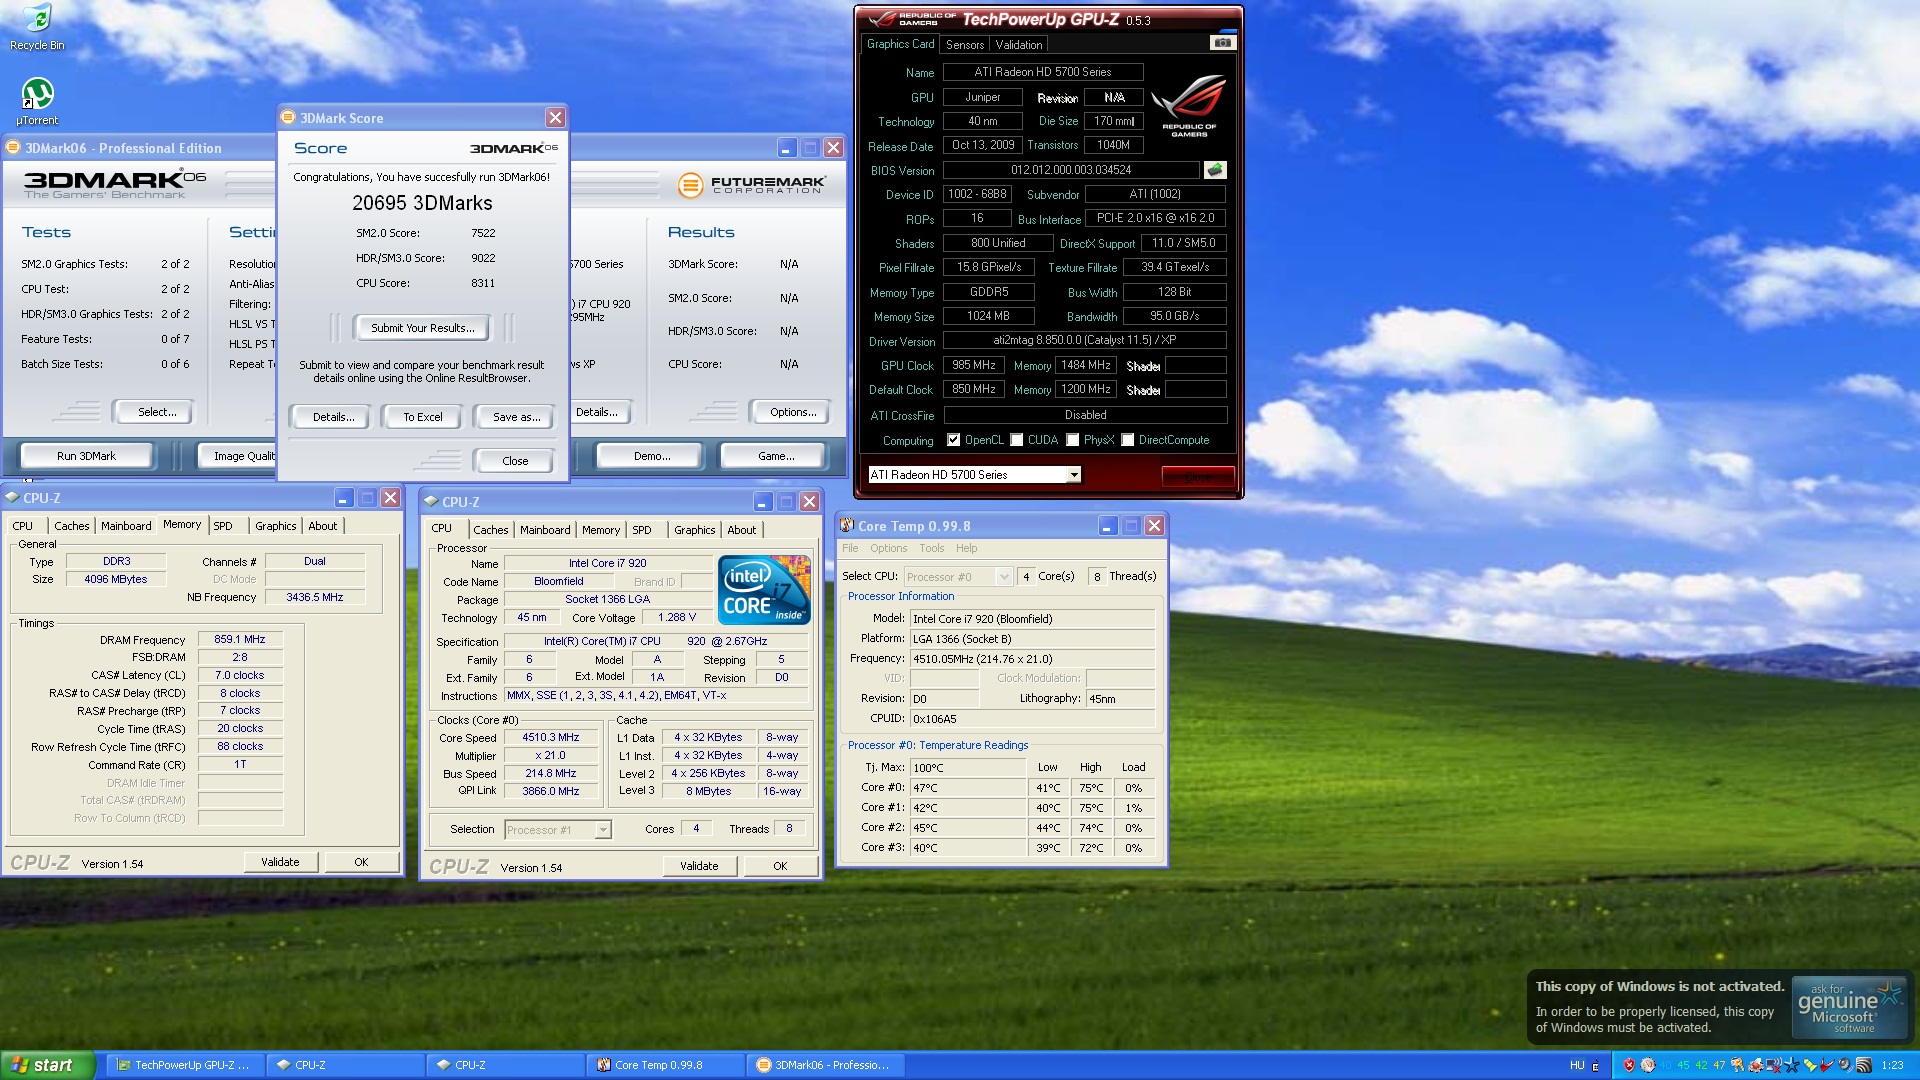Click the round clock-like tray icon
Image resolution: width=1920 pixels, height=1080 pixels.
tap(1648, 1065)
